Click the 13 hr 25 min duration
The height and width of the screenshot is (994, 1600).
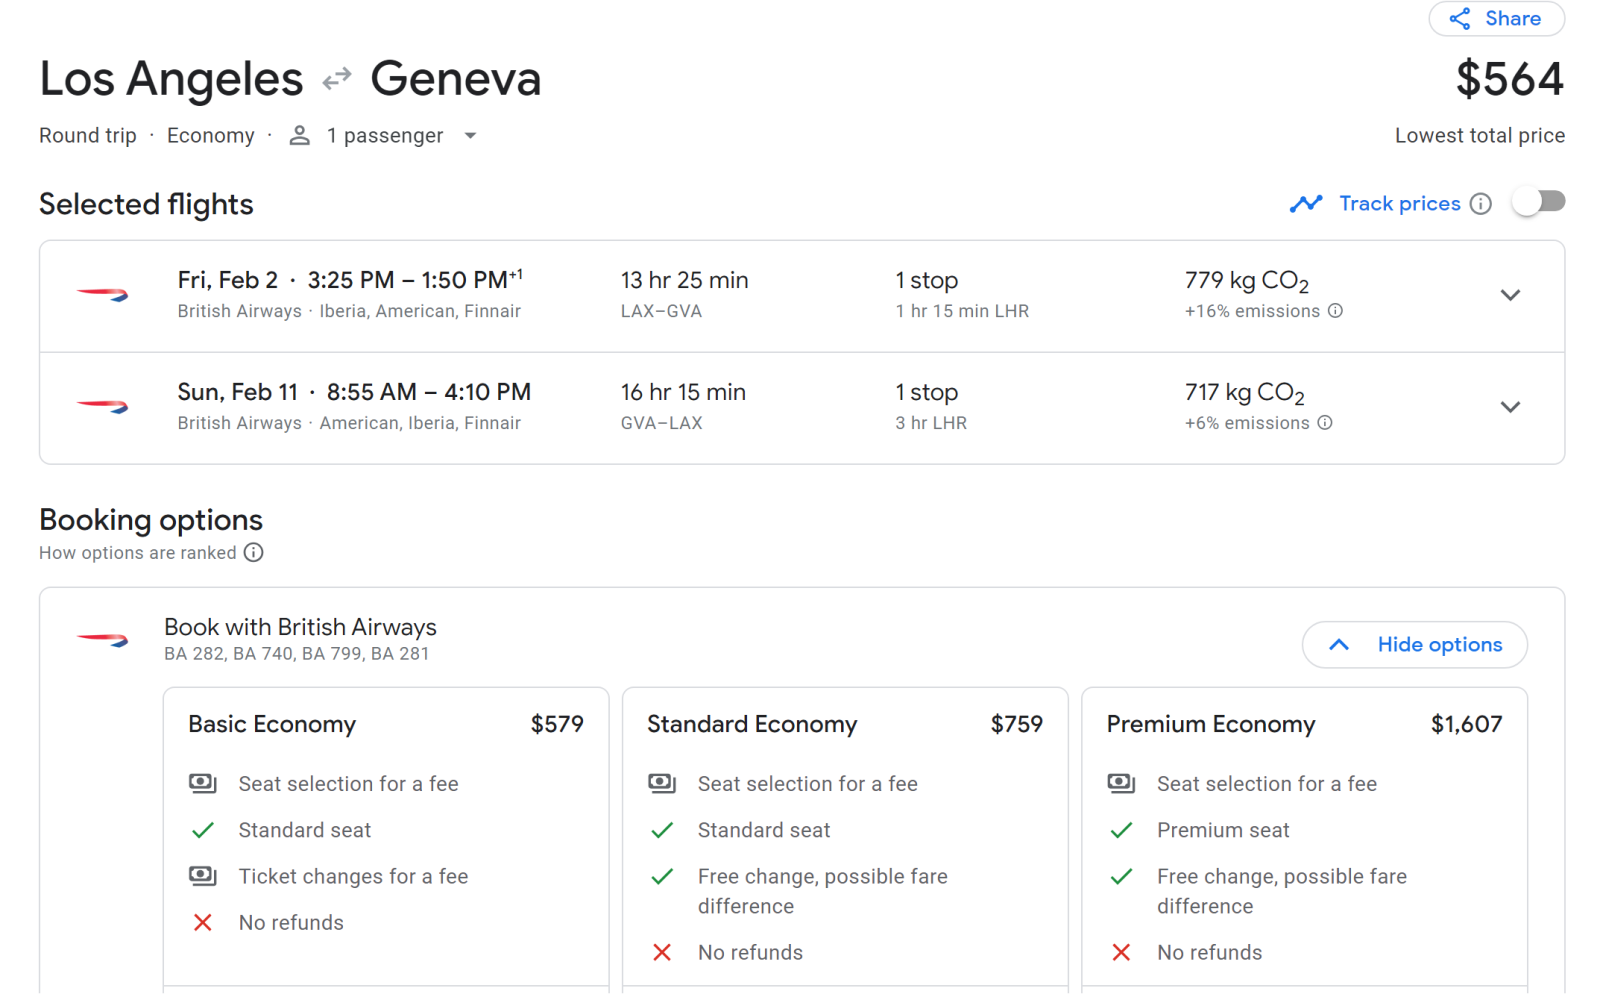click(x=685, y=280)
